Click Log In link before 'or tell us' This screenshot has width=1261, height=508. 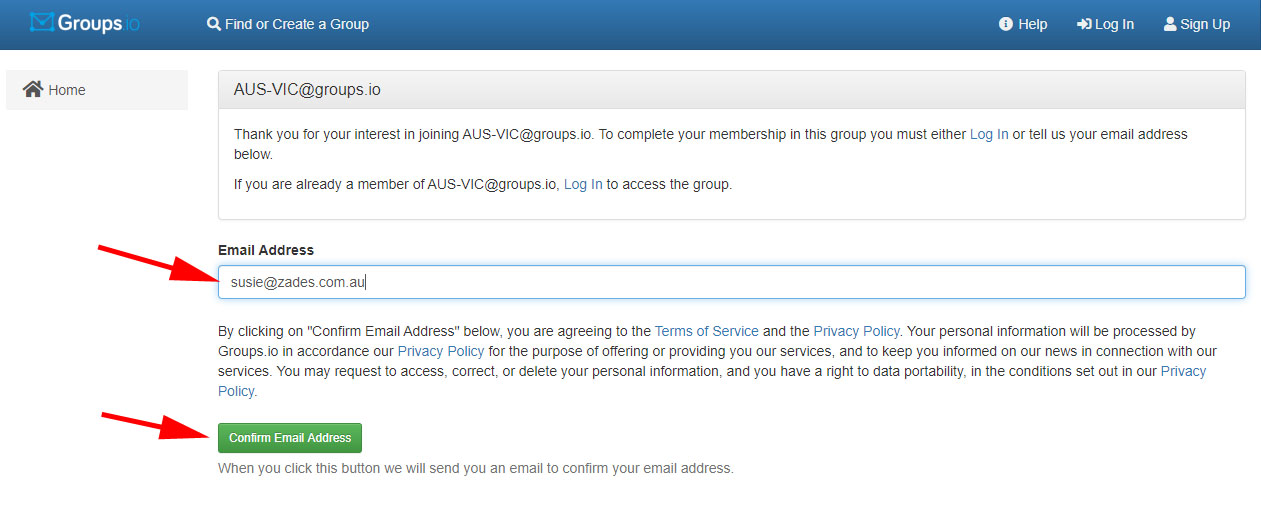tap(989, 134)
